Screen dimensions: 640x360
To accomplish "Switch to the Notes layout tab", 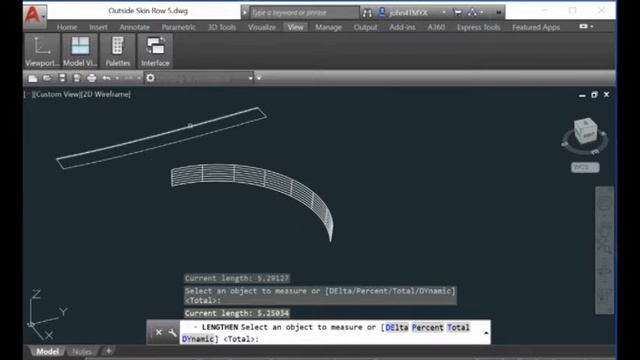I will pos(82,351).
